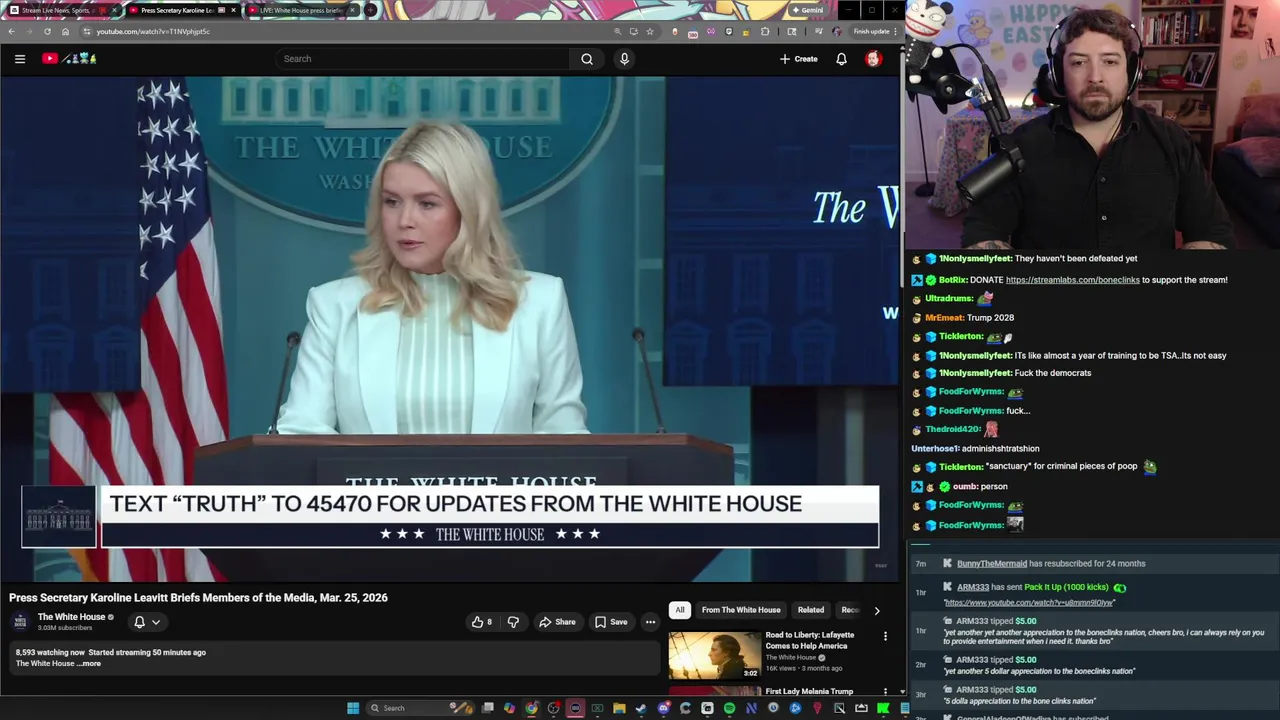
Task: Dislike the video with thumbs down
Action: [x=513, y=622]
